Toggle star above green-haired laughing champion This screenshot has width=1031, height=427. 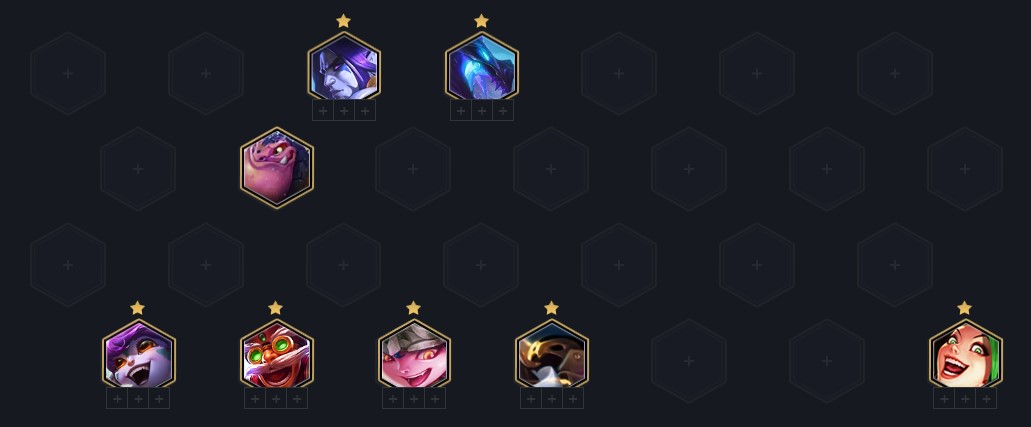(965, 308)
